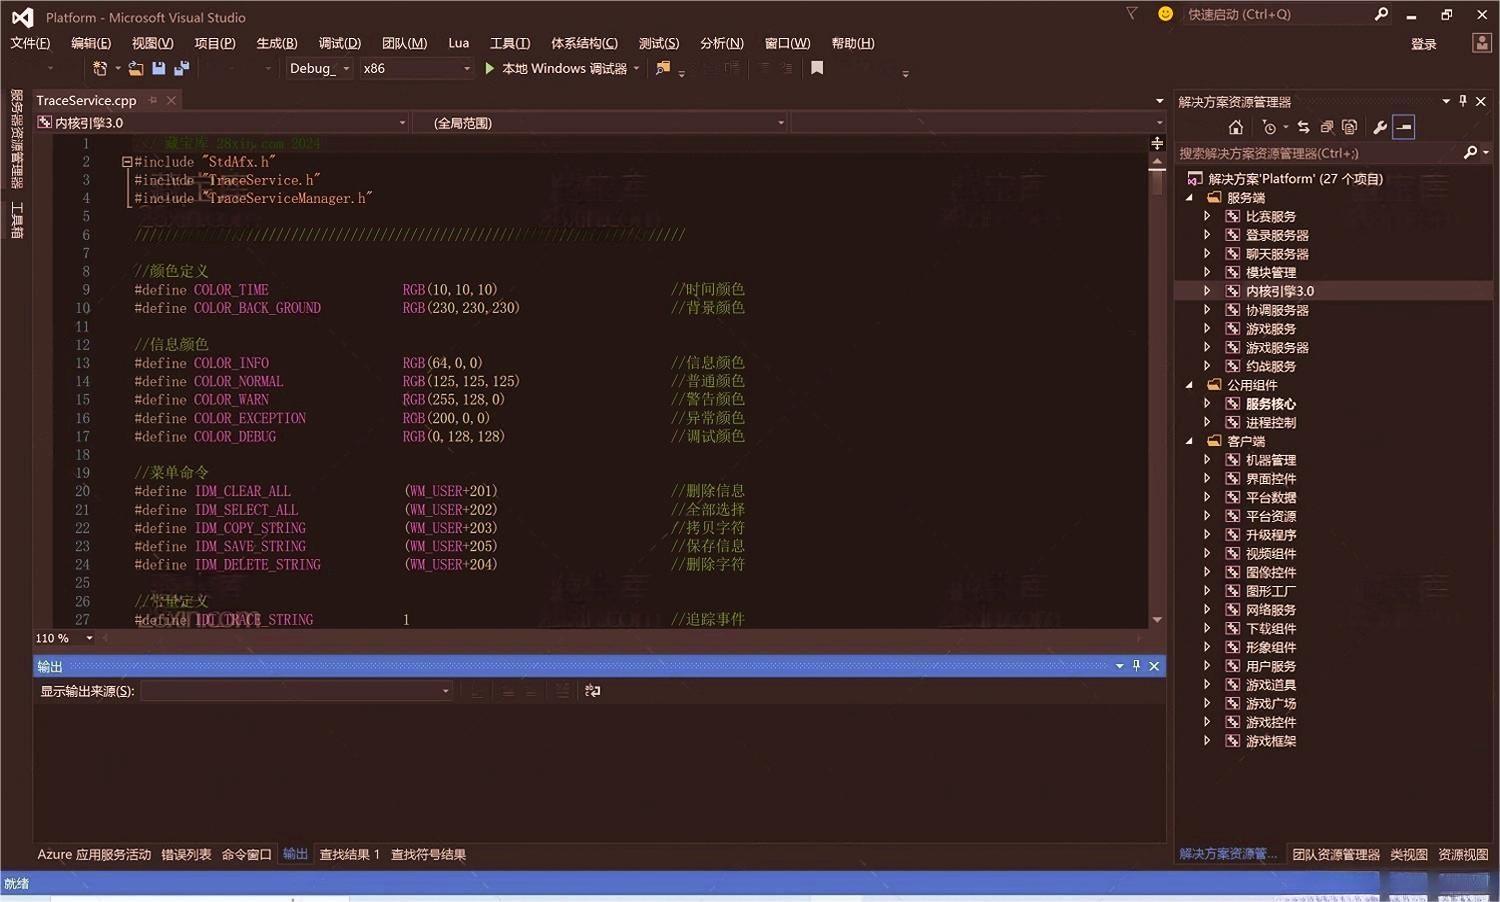Screen dimensions: 1500x902
Task: Select the 登录服务器 project
Action: pos(1277,235)
